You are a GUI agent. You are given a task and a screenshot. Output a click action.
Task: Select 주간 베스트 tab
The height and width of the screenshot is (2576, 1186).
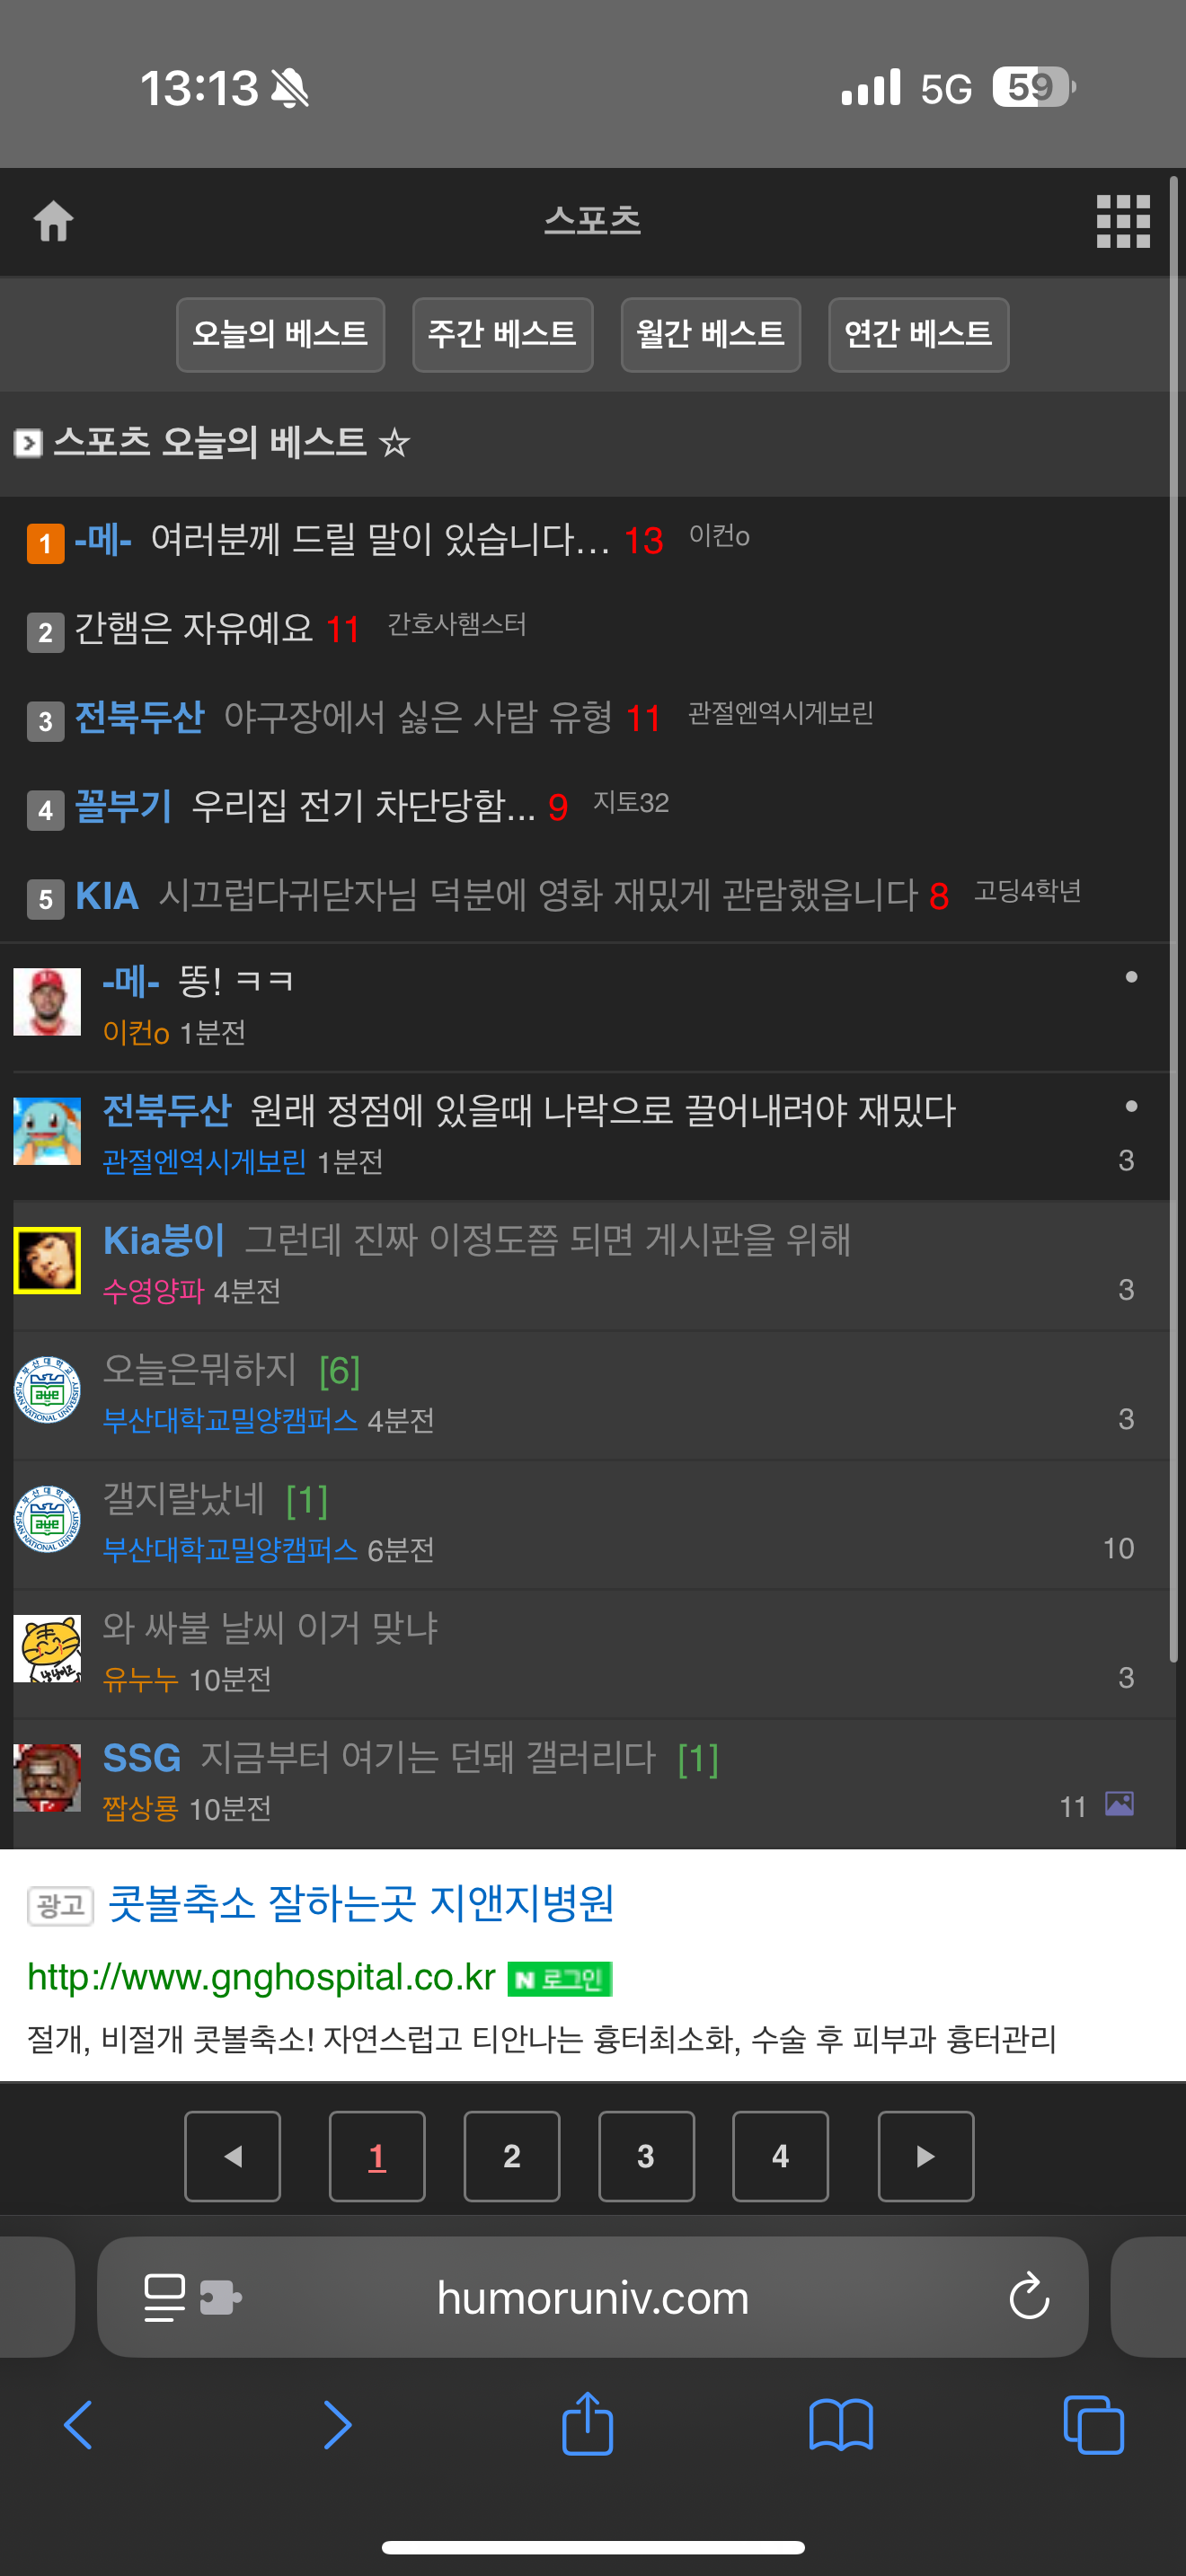pyautogui.click(x=502, y=334)
